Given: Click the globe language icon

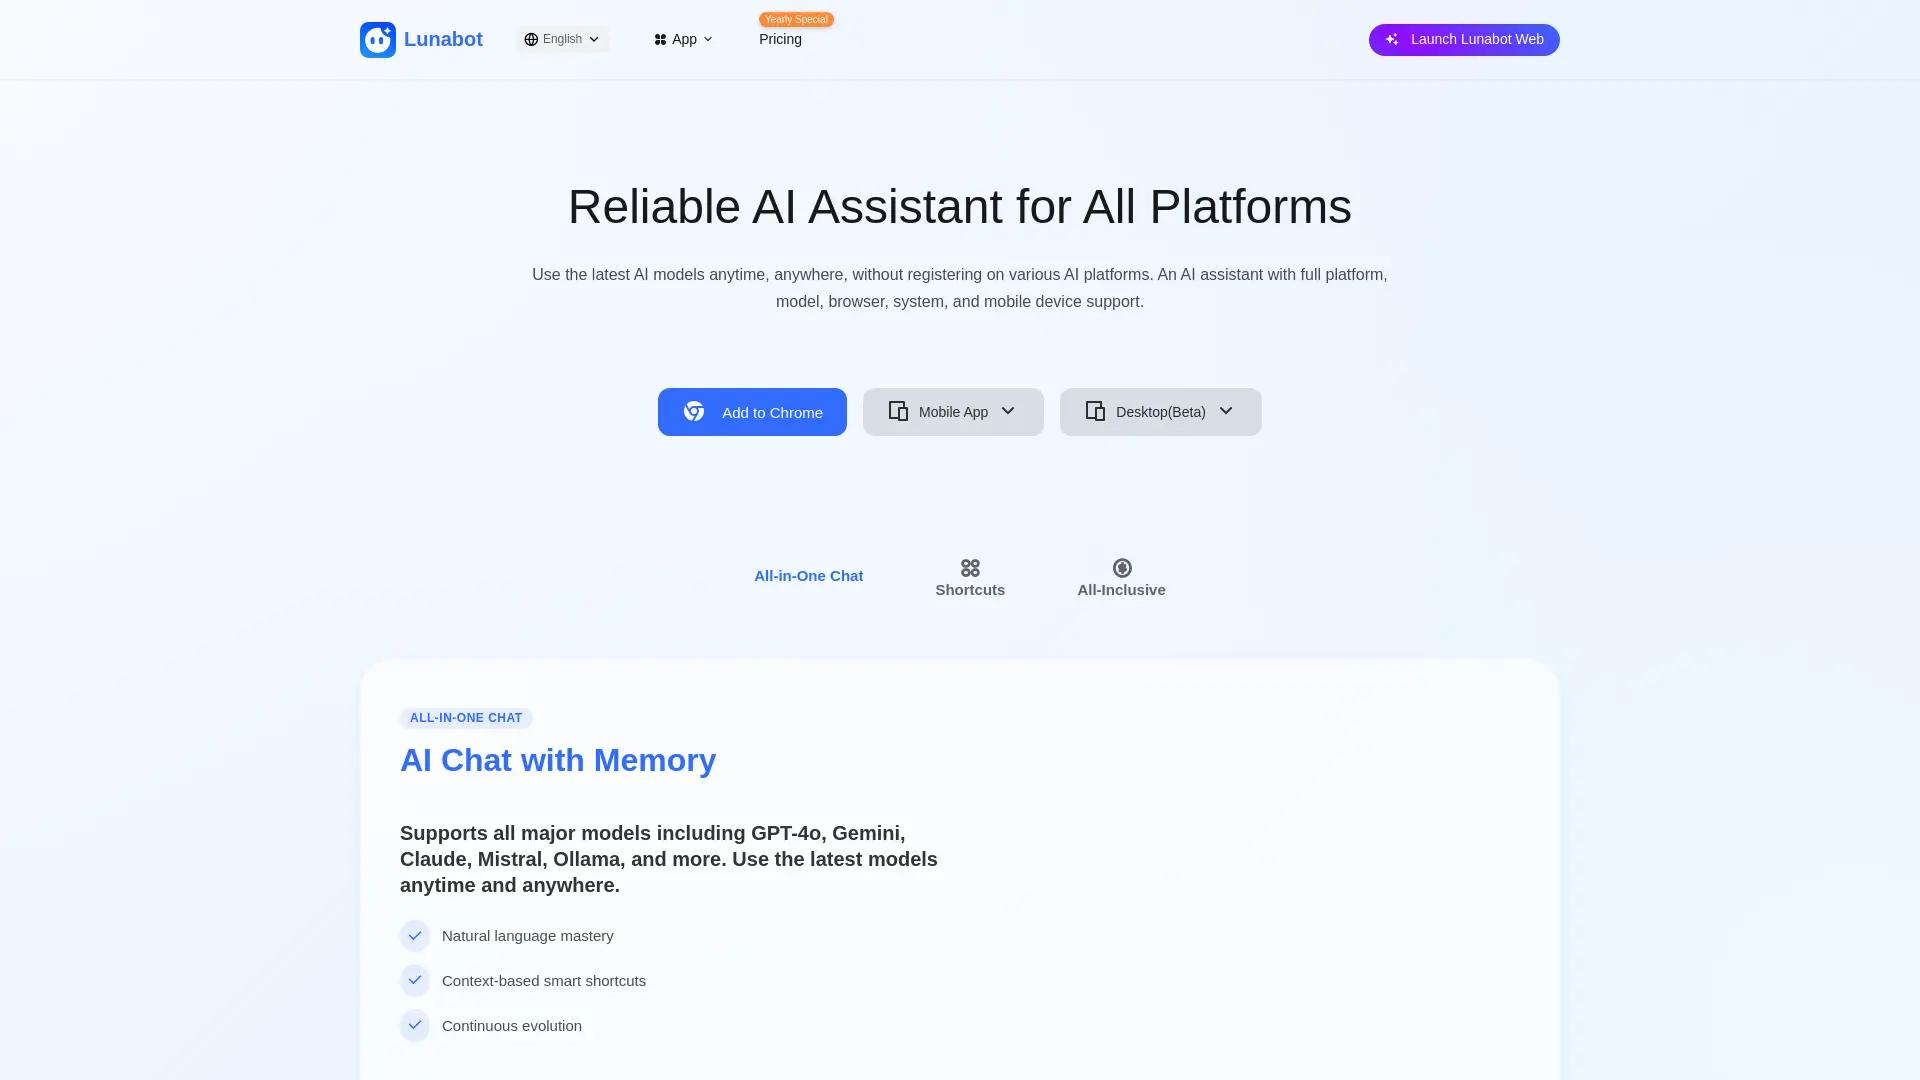Looking at the screenshot, I should [531, 40].
